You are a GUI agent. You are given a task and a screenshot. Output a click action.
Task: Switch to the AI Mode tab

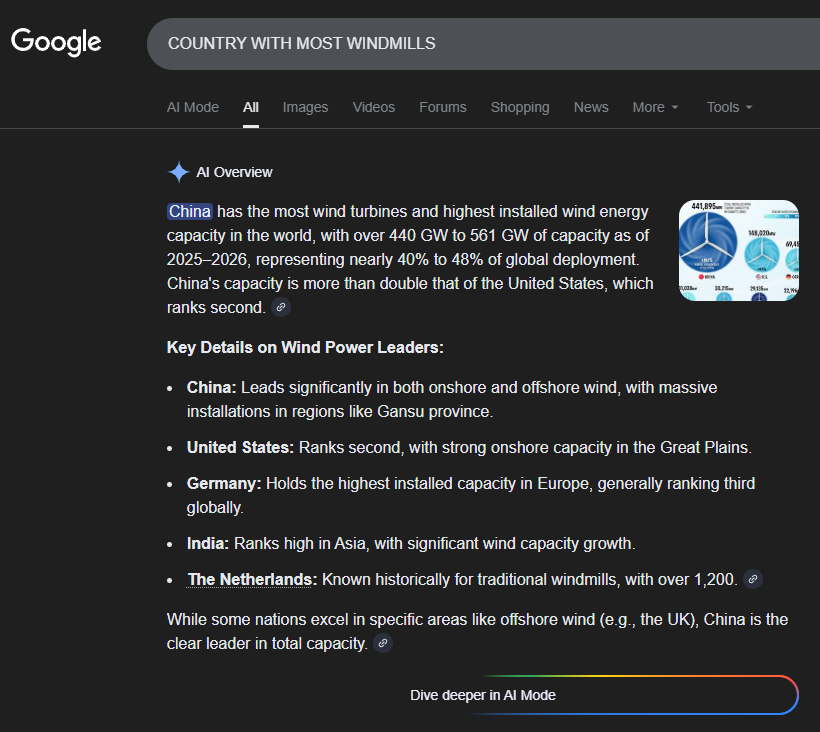192,107
